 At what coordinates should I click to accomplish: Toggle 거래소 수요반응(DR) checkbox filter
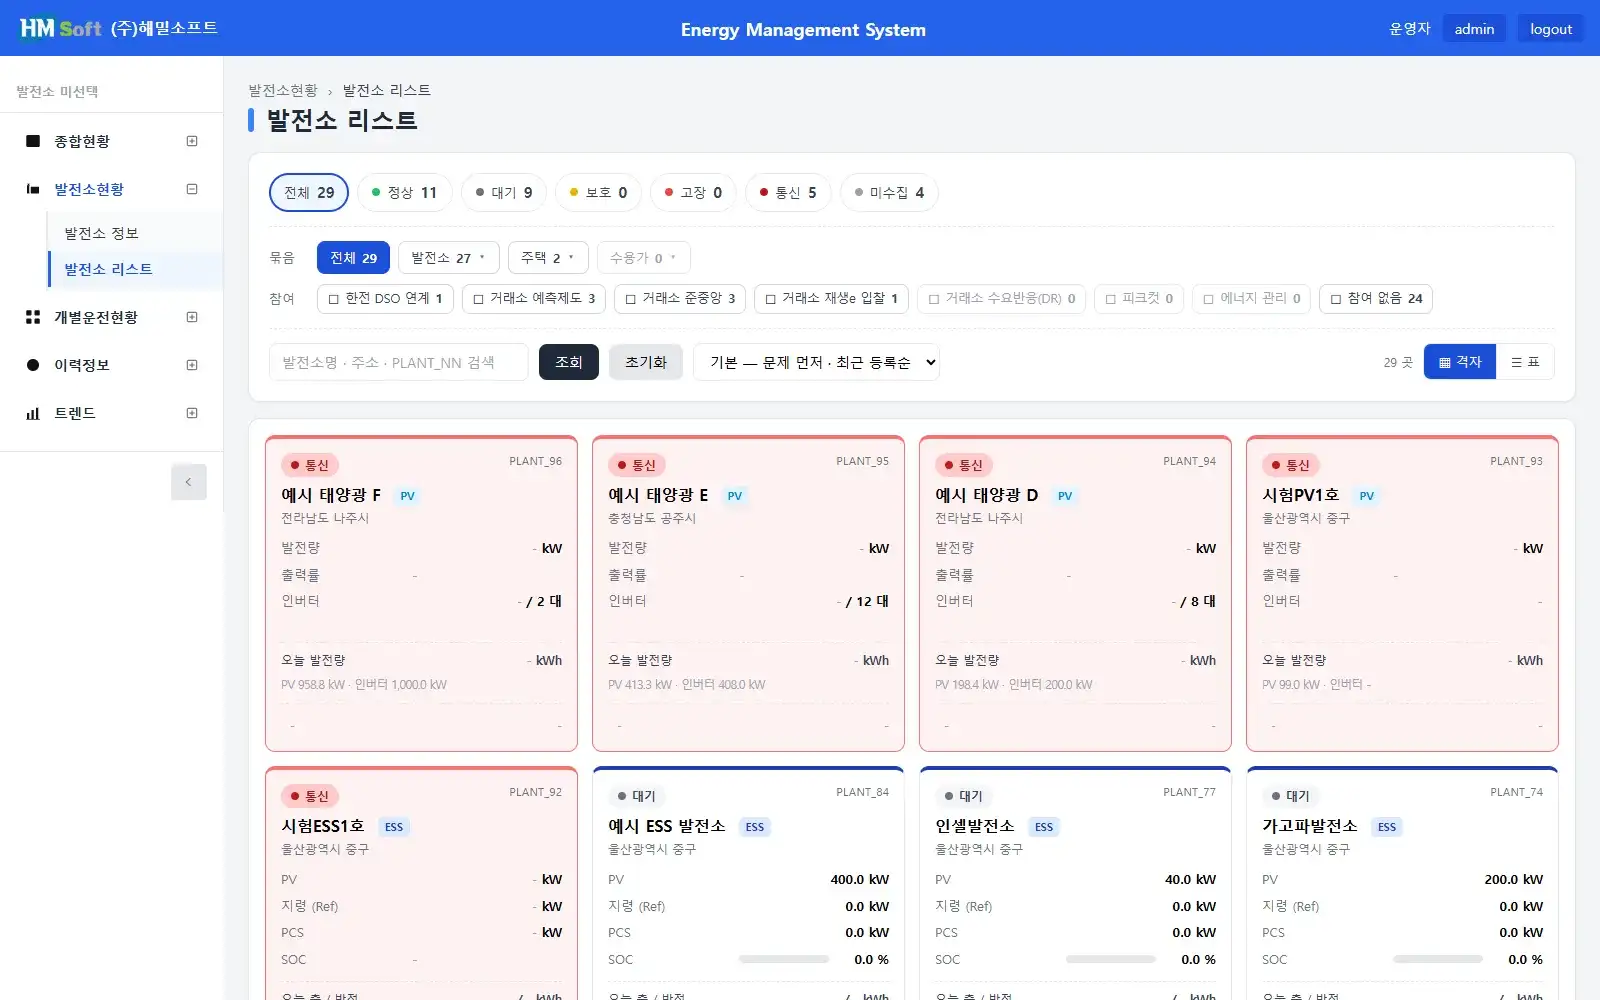1001,298
